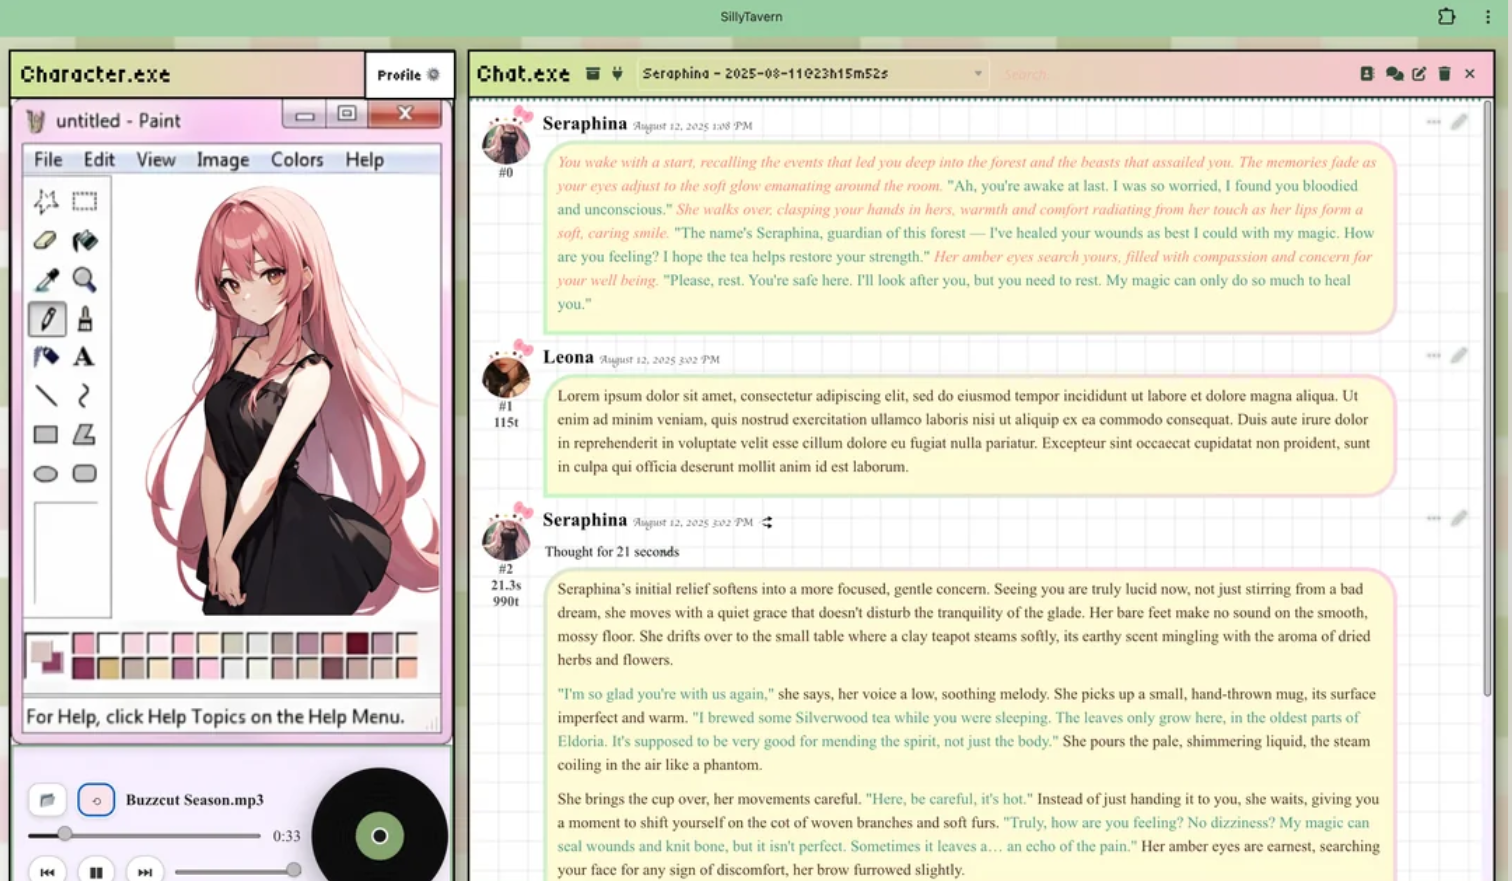The width and height of the screenshot is (1512, 881).
Task: Pick the Eraser tool in Paint
Action: click(46, 240)
